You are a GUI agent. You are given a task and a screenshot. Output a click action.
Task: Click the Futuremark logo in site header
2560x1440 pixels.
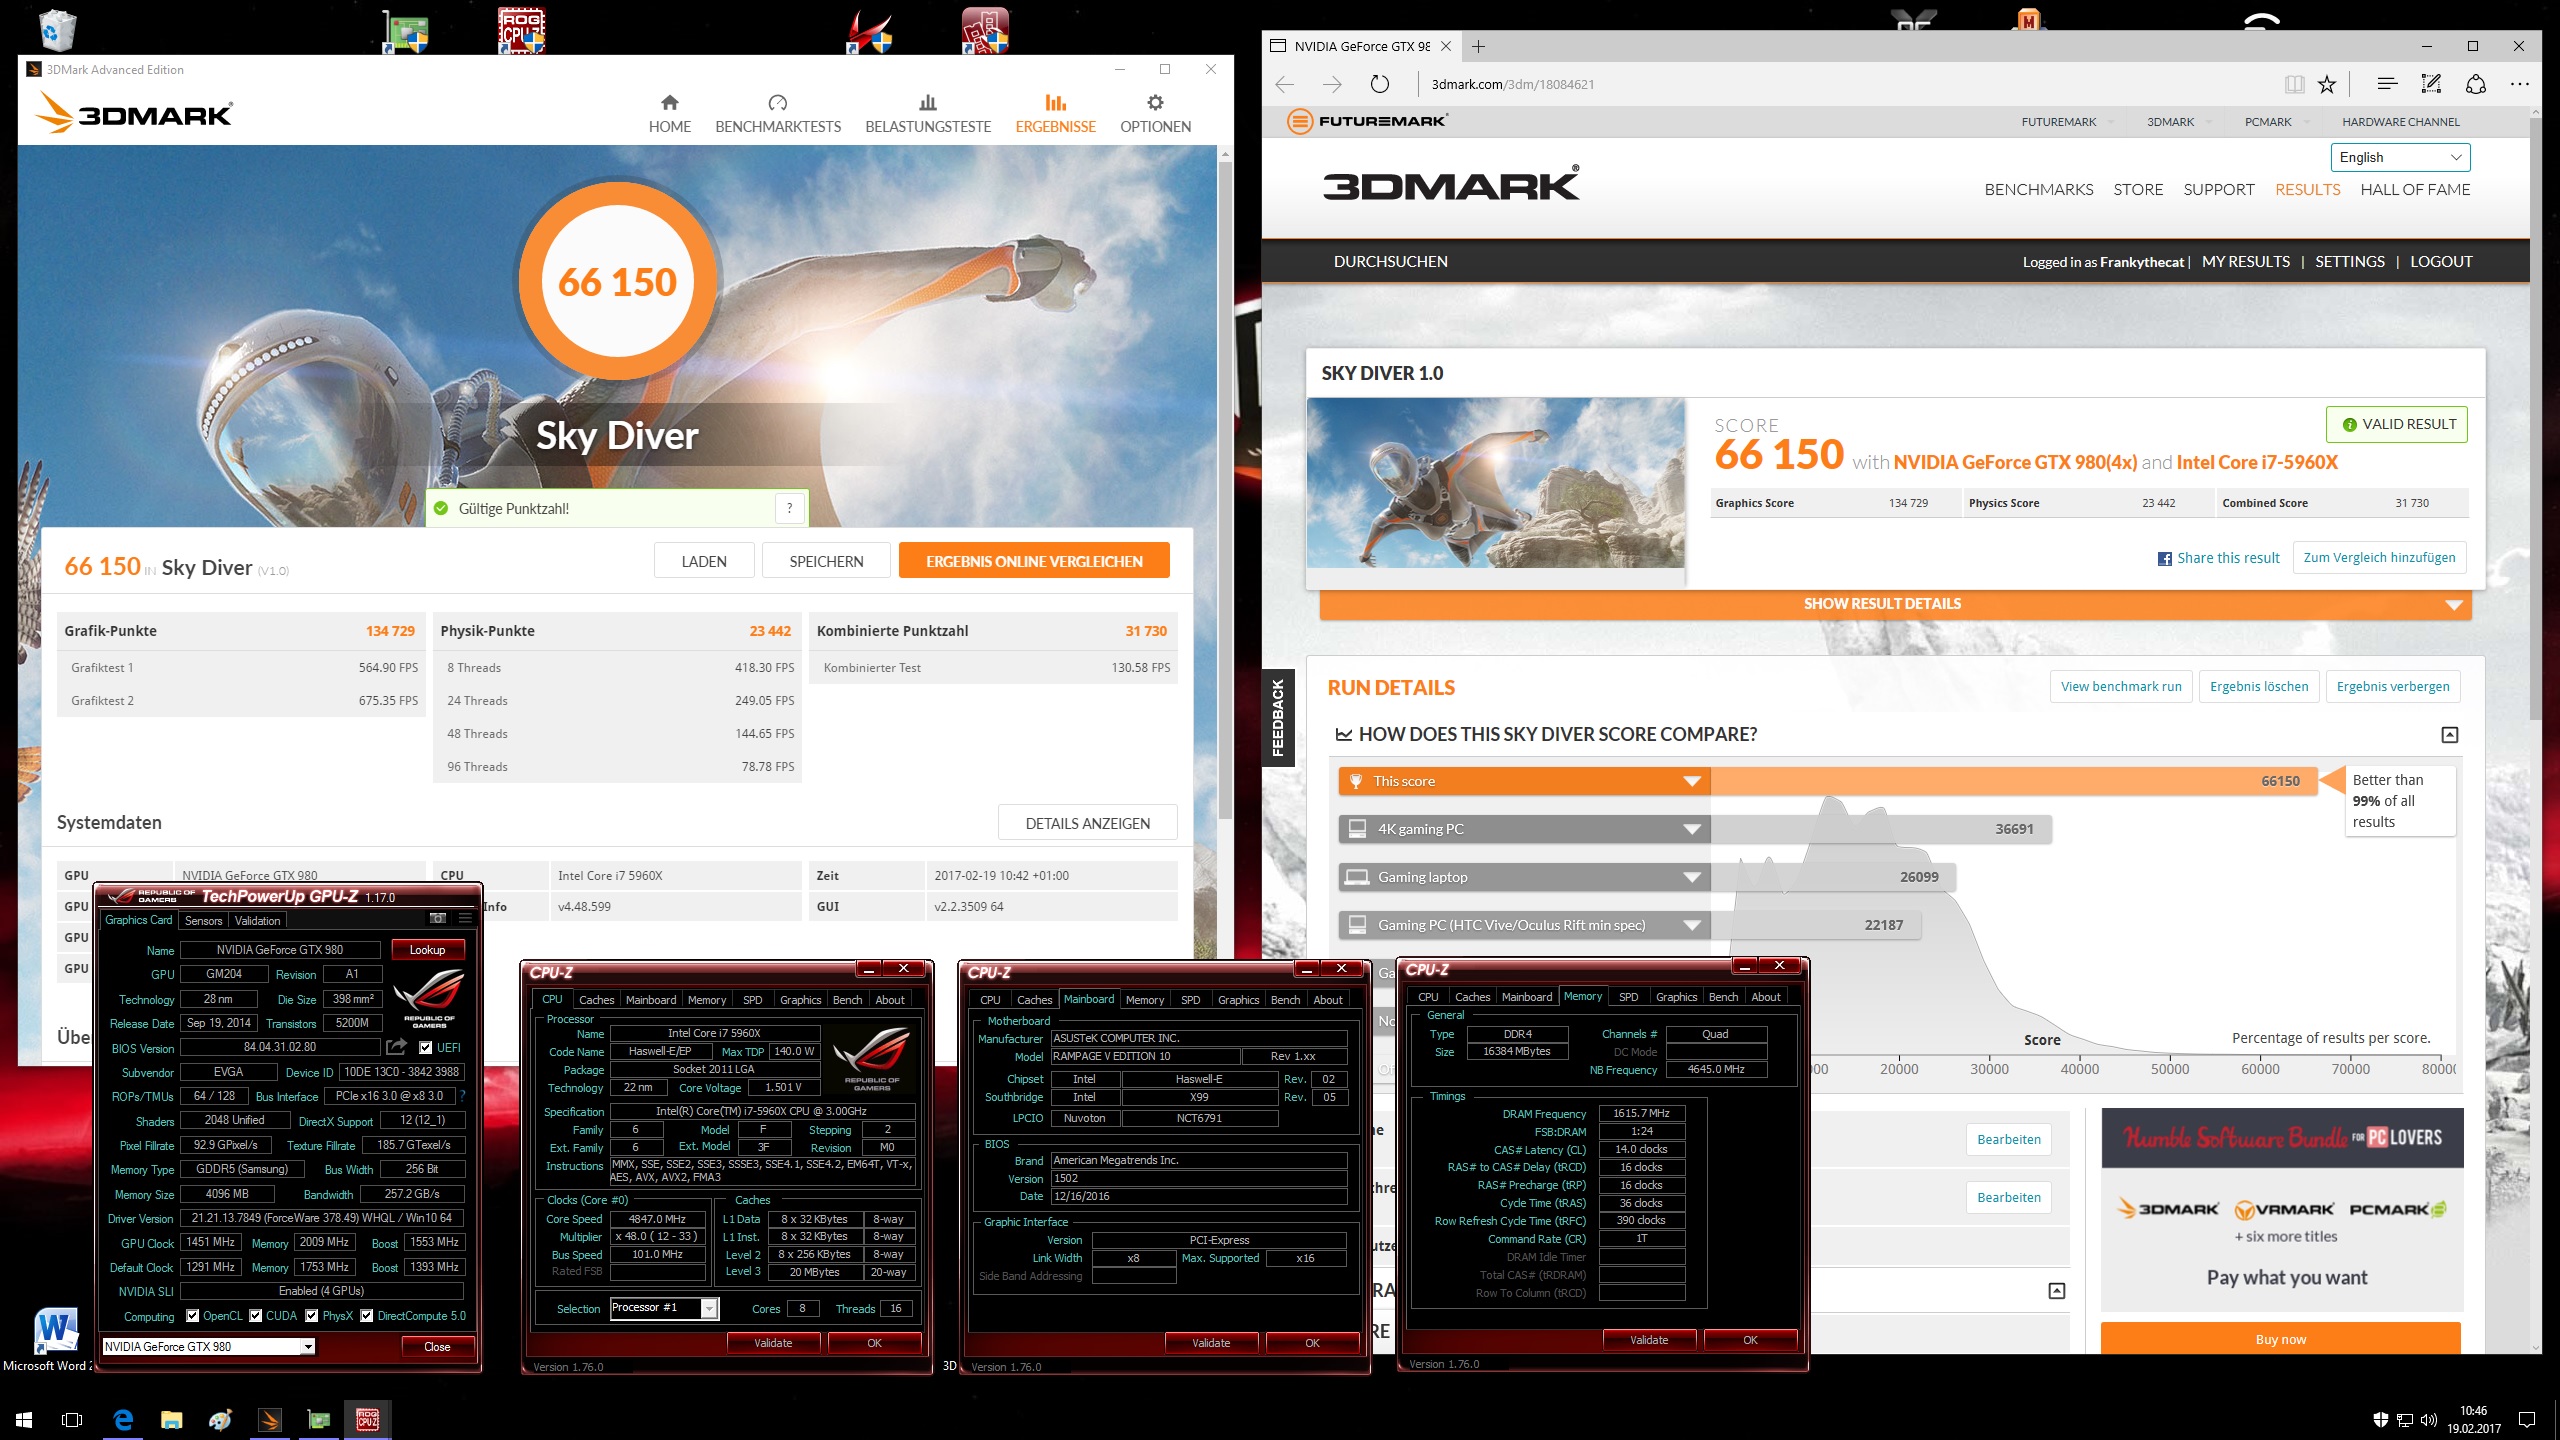tap(1367, 121)
